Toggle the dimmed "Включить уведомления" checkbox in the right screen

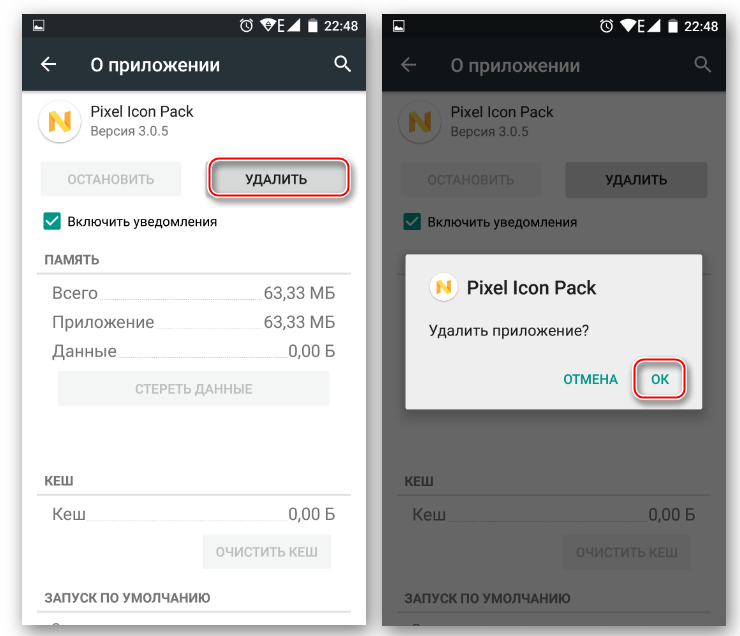[x=411, y=221]
